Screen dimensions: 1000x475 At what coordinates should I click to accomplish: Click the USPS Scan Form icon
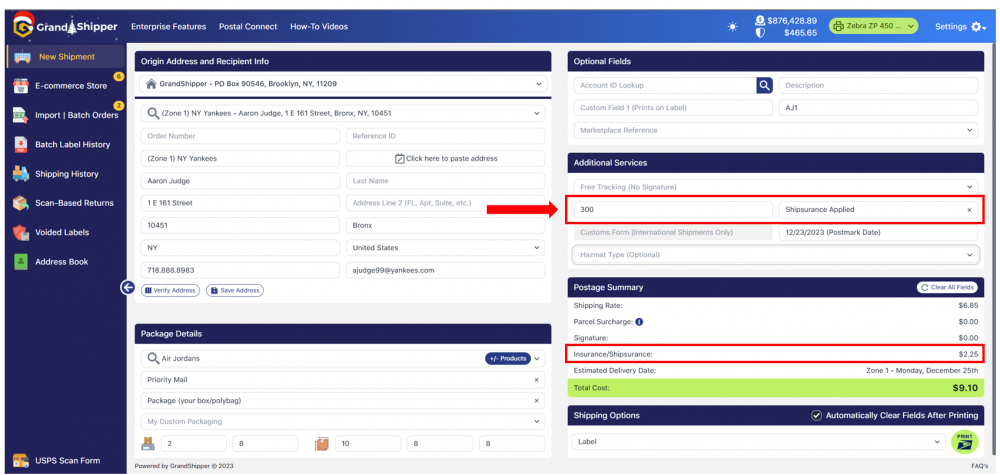[21, 460]
